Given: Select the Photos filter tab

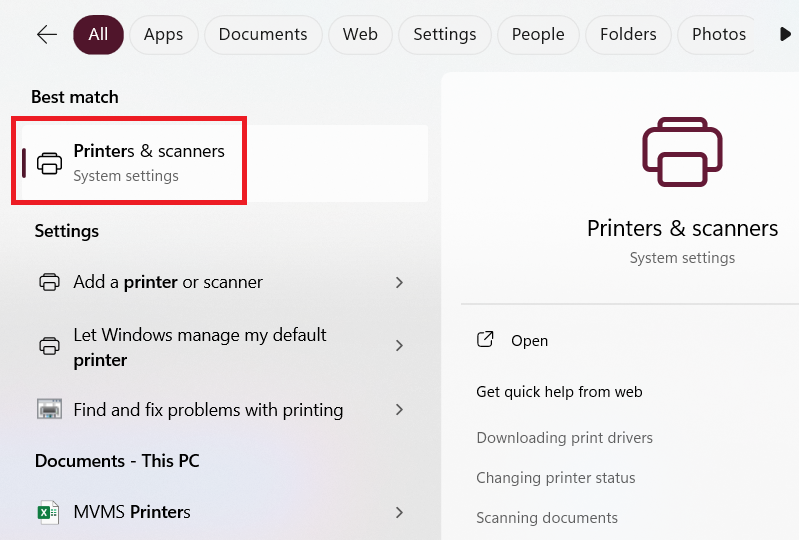Looking at the screenshot, I should pos(718,35).
